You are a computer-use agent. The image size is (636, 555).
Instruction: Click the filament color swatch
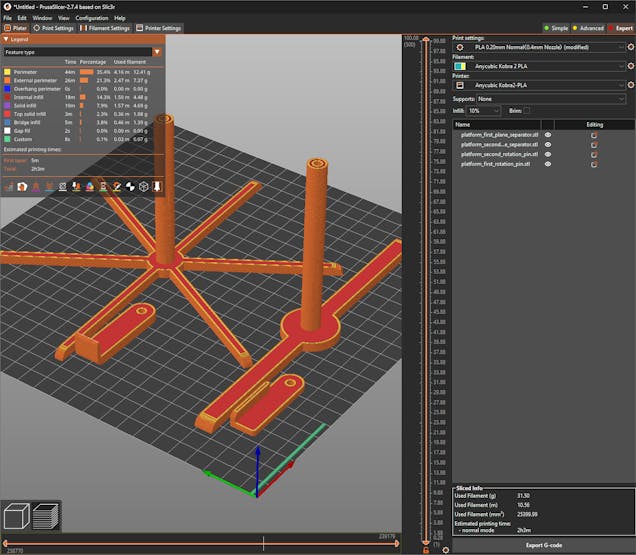click(460, 66)
